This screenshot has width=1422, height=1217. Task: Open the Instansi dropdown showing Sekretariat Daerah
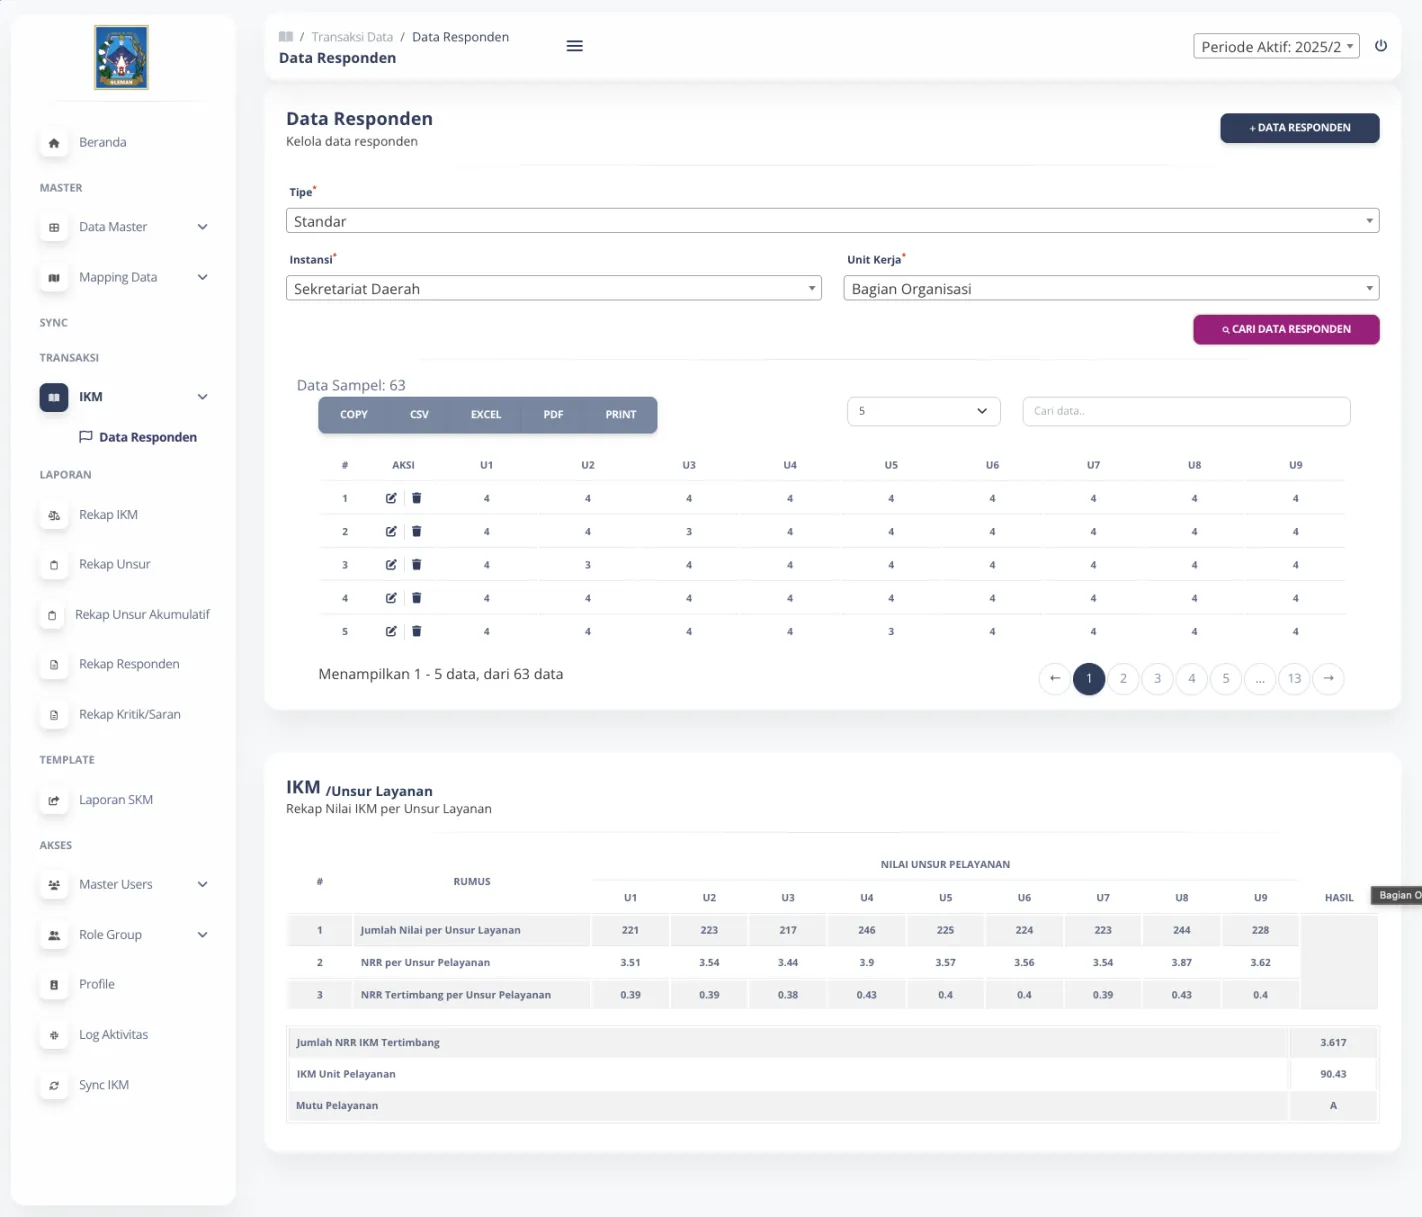(x=553, y=289)
